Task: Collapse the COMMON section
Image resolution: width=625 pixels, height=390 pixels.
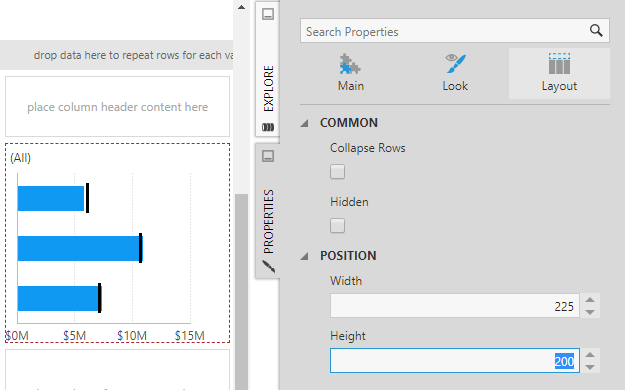Action: click(x=305, y=123)
